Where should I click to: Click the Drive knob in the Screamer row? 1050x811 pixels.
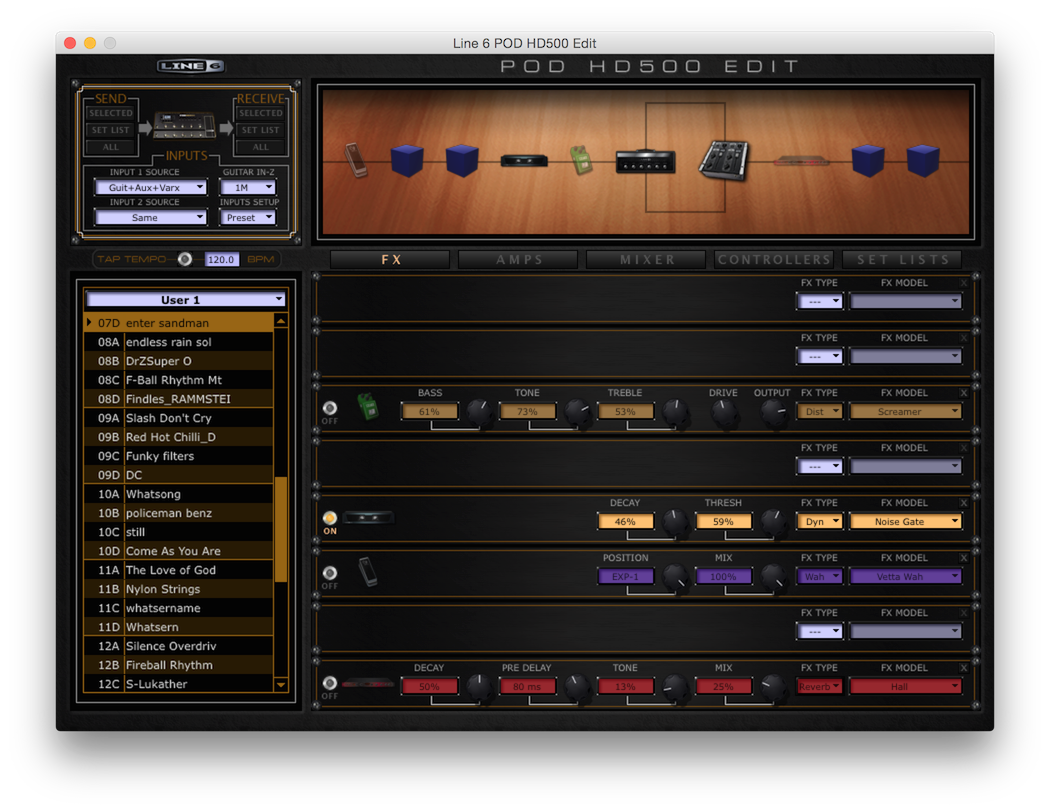pos(723,413)
